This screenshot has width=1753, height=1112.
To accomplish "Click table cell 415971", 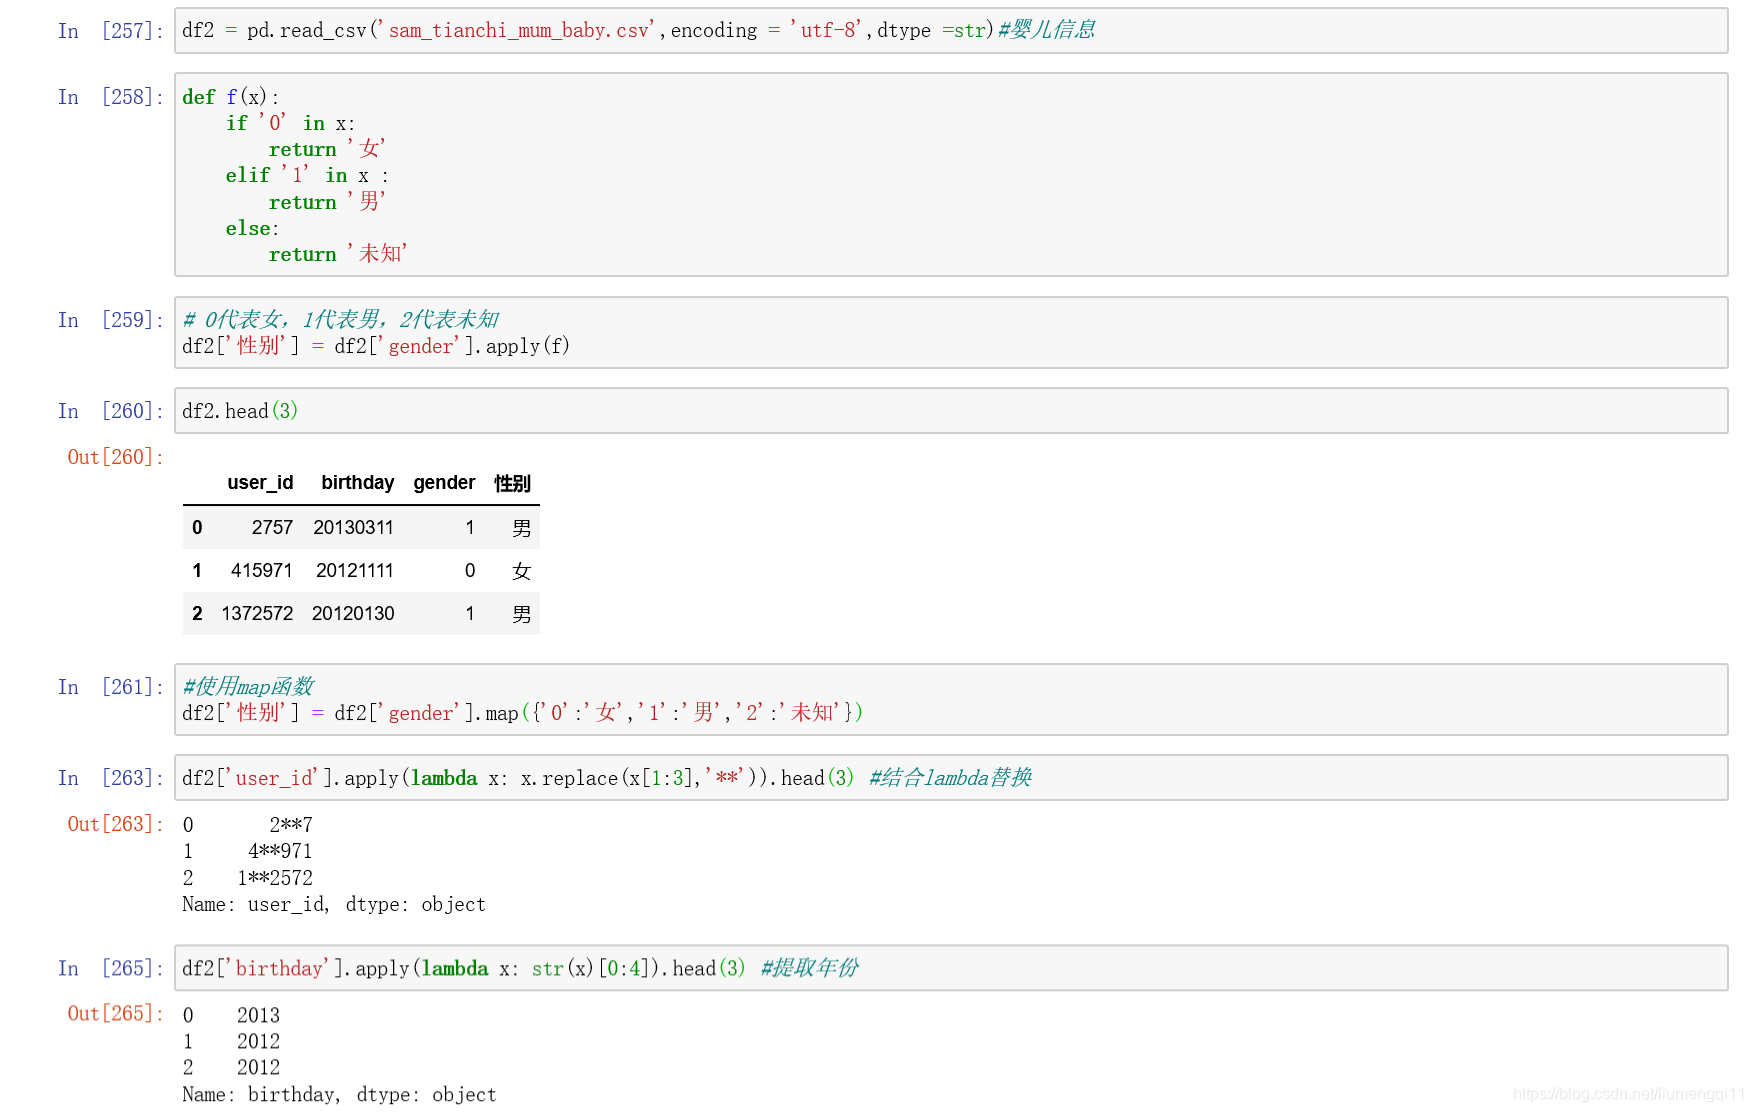I will pyautogui.click(x=262, y=570).
